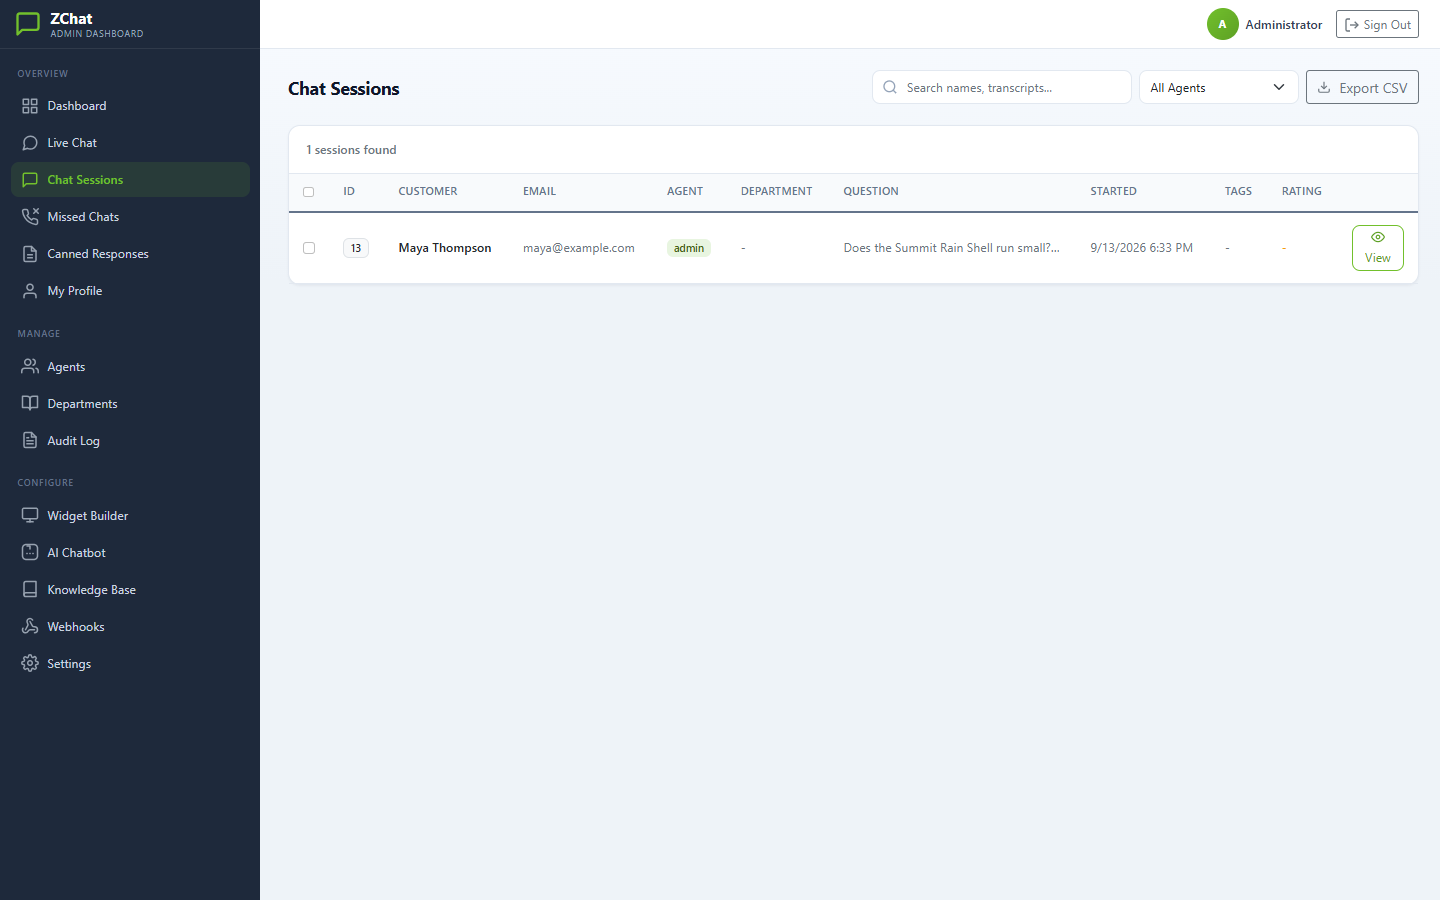Open the Chat Sessions menu item
This screenshot has height=900, width=1440.
click(130, 180)
